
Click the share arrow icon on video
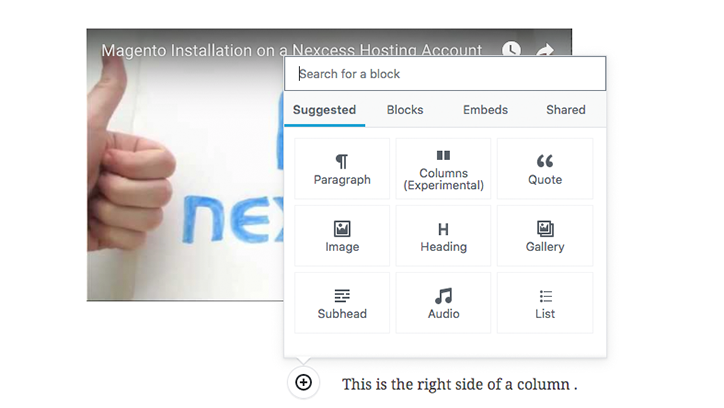(x=545, y=50)
